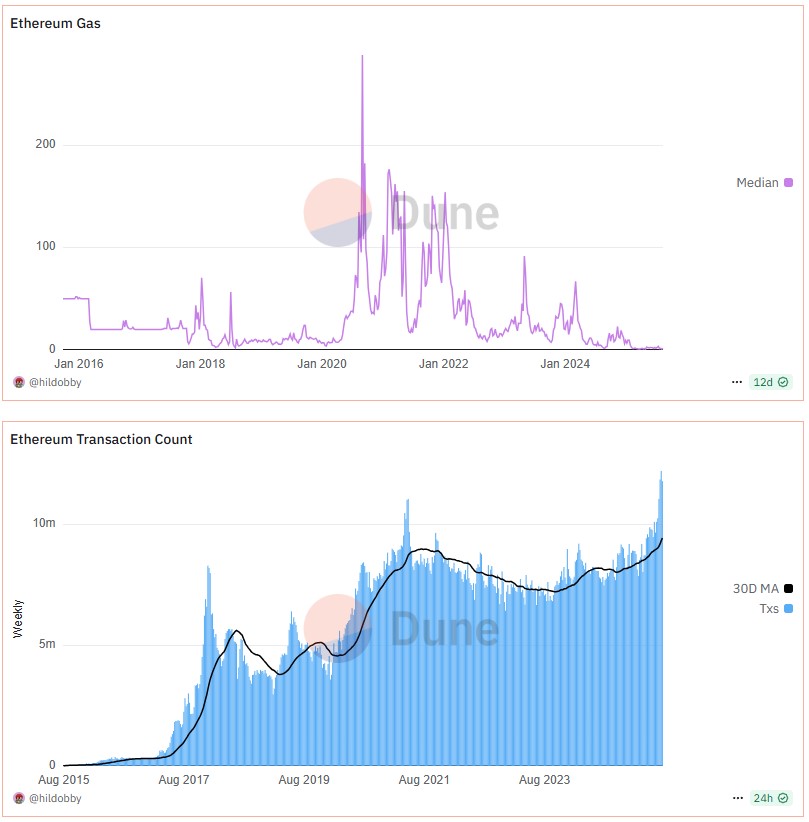This screenshot has height=822, width=809.
Task: Click the checkmark icon in the 24h badge
Action: click(x=783, y=798)
